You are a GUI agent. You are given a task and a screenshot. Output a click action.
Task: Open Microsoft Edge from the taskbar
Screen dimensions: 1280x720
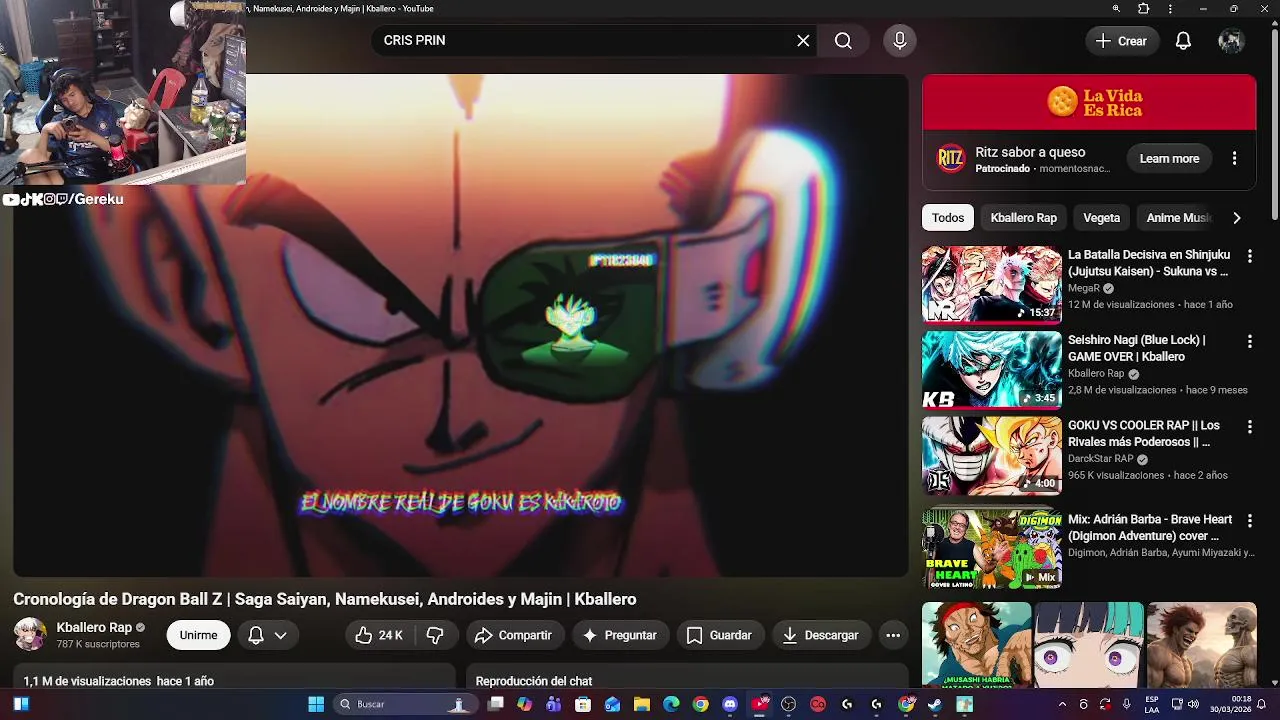(671, 704)
